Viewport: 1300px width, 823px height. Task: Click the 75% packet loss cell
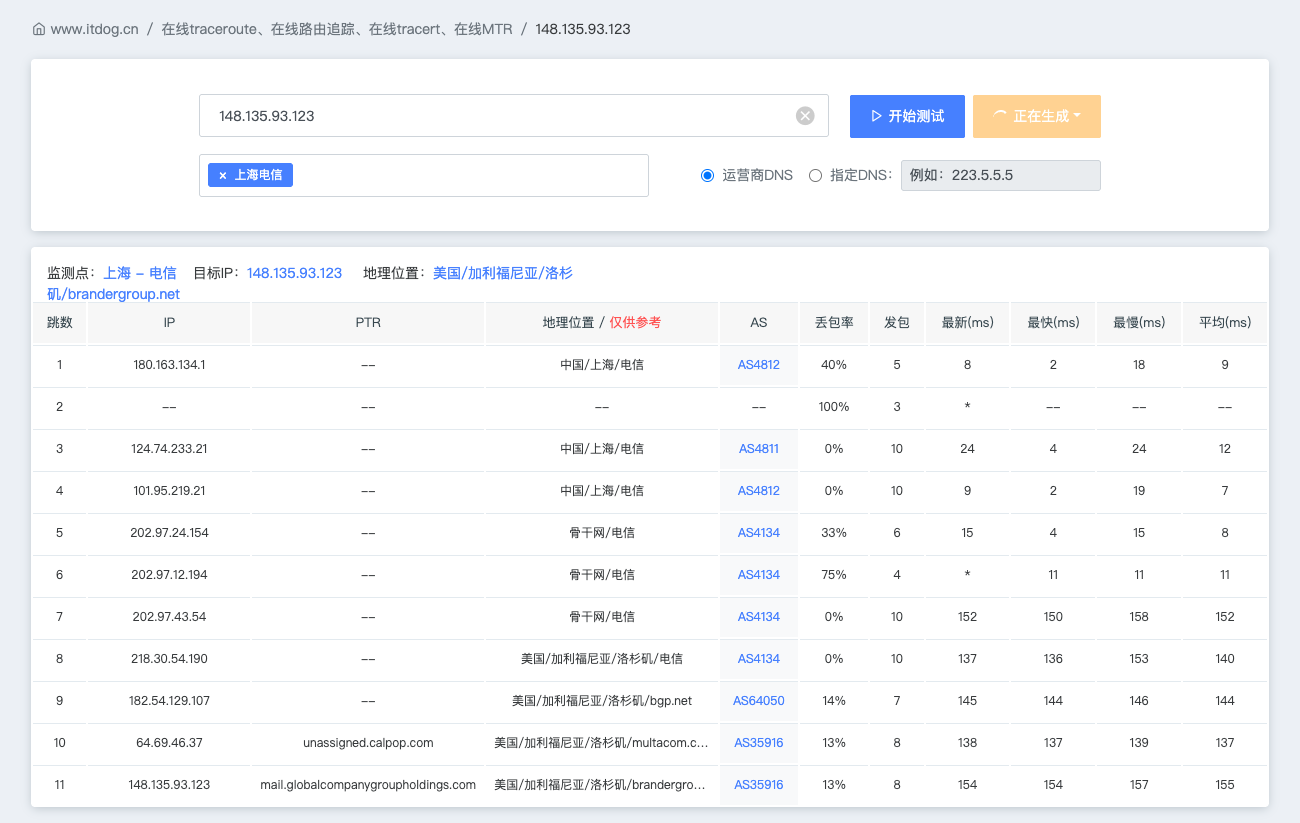[x=834, y=575]
